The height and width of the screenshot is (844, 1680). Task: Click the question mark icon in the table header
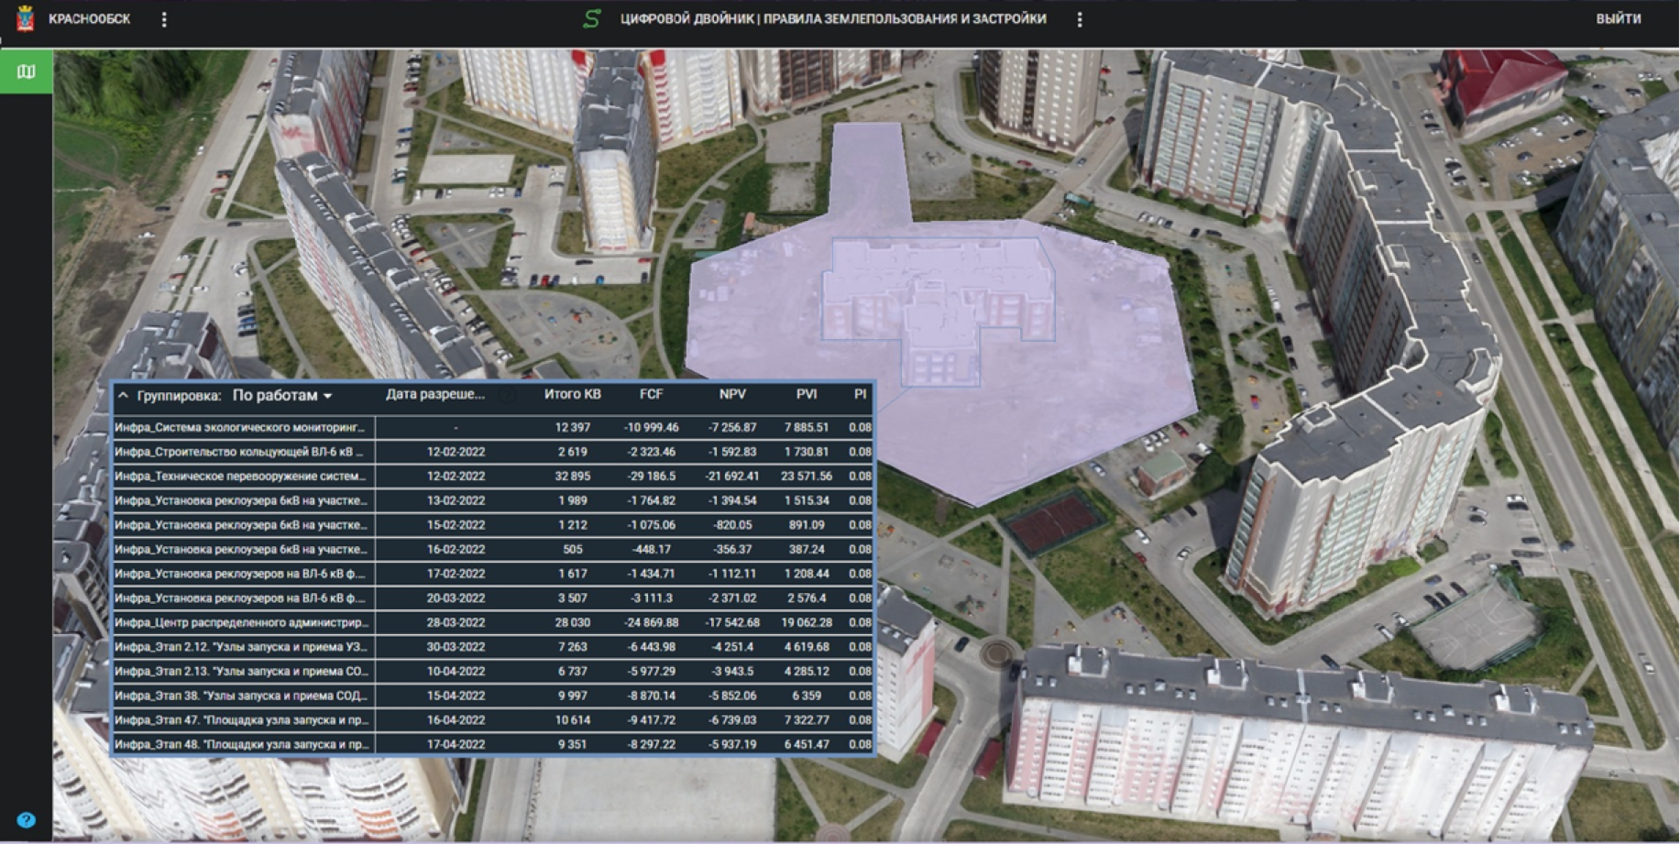[x=507, y=395]
